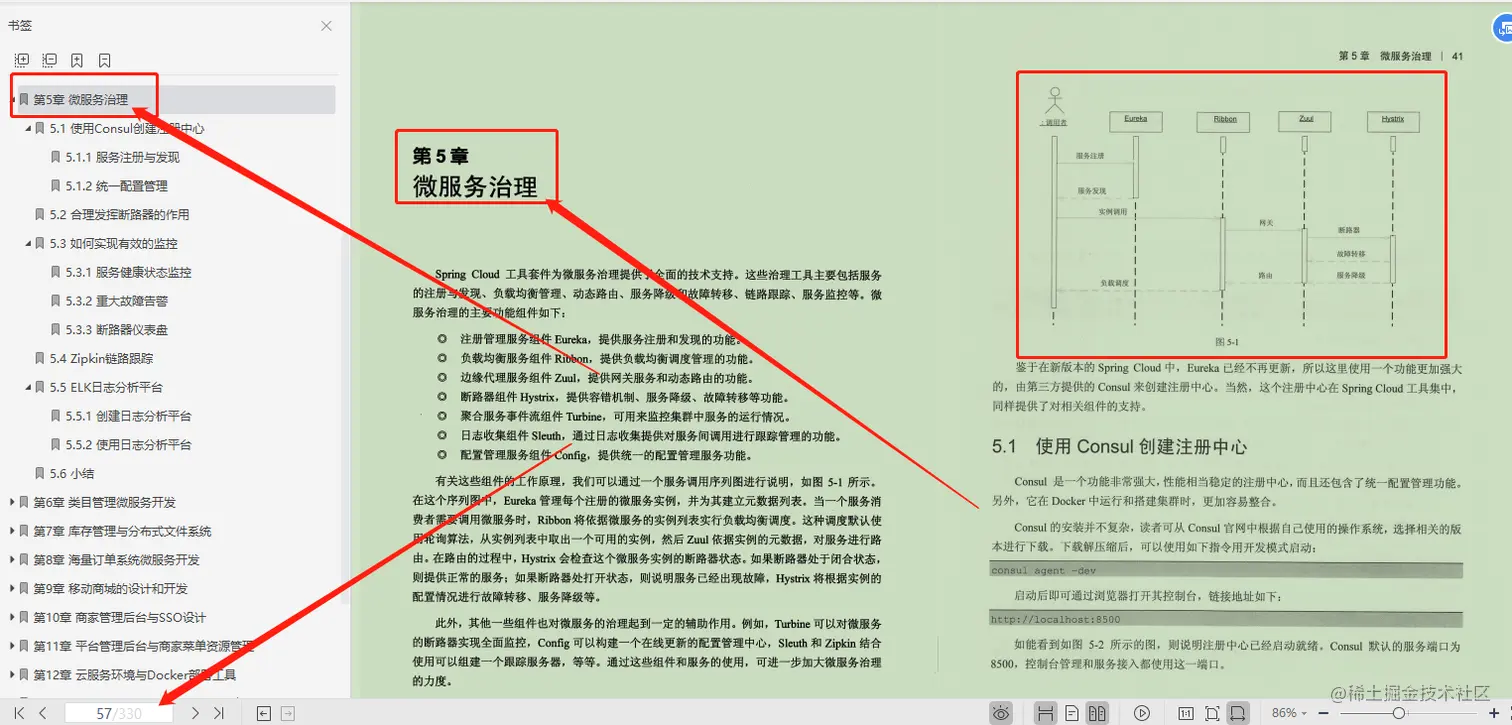Select the fit-to-page view icon

pyautogui.click(x=1213, y=712)
